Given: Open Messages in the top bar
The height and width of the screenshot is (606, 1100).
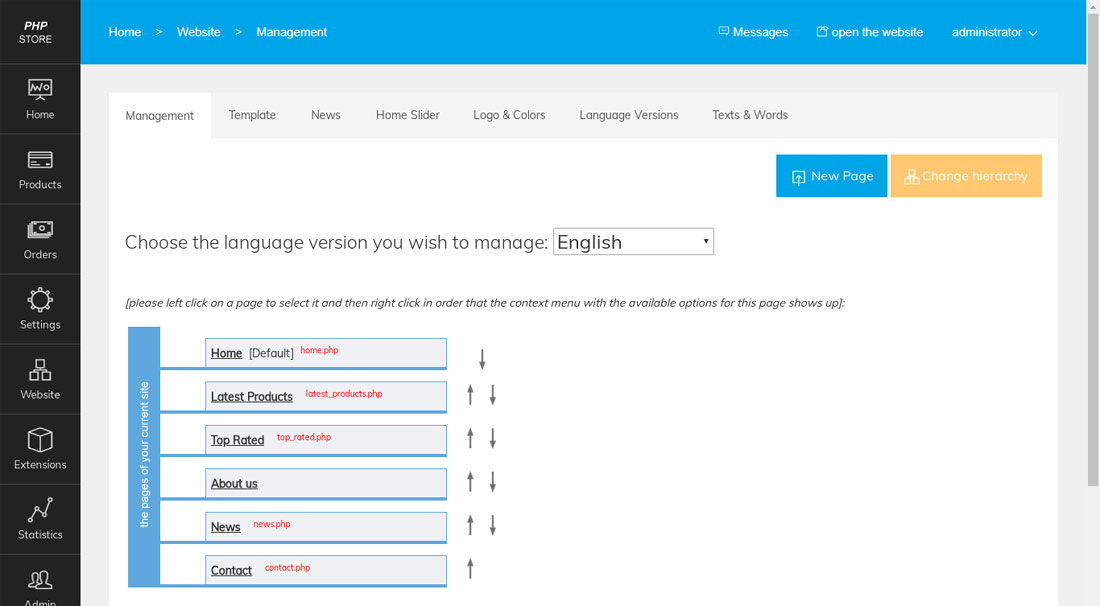Looking at the screenshot, I should point(753,32).
